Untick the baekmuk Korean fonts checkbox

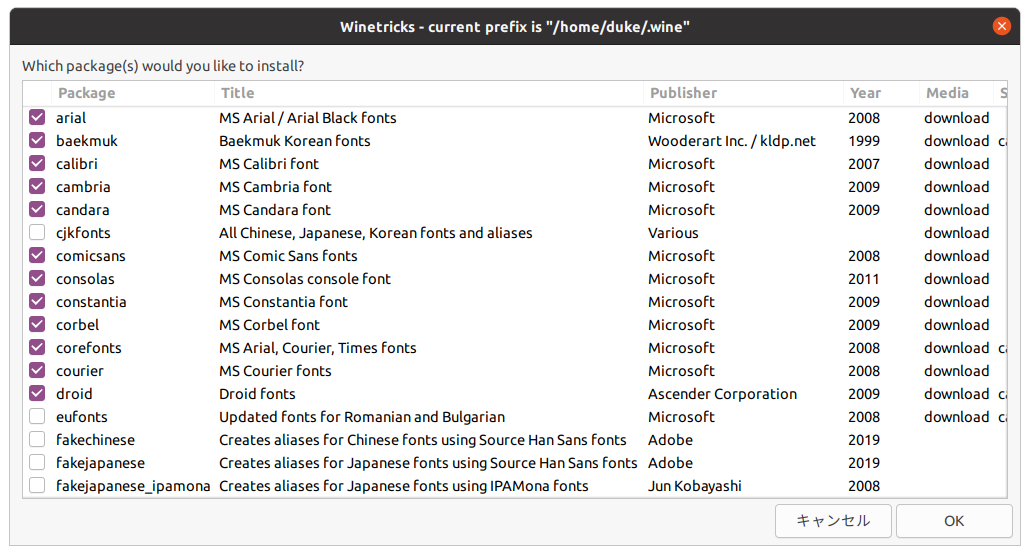coord(37,141)
